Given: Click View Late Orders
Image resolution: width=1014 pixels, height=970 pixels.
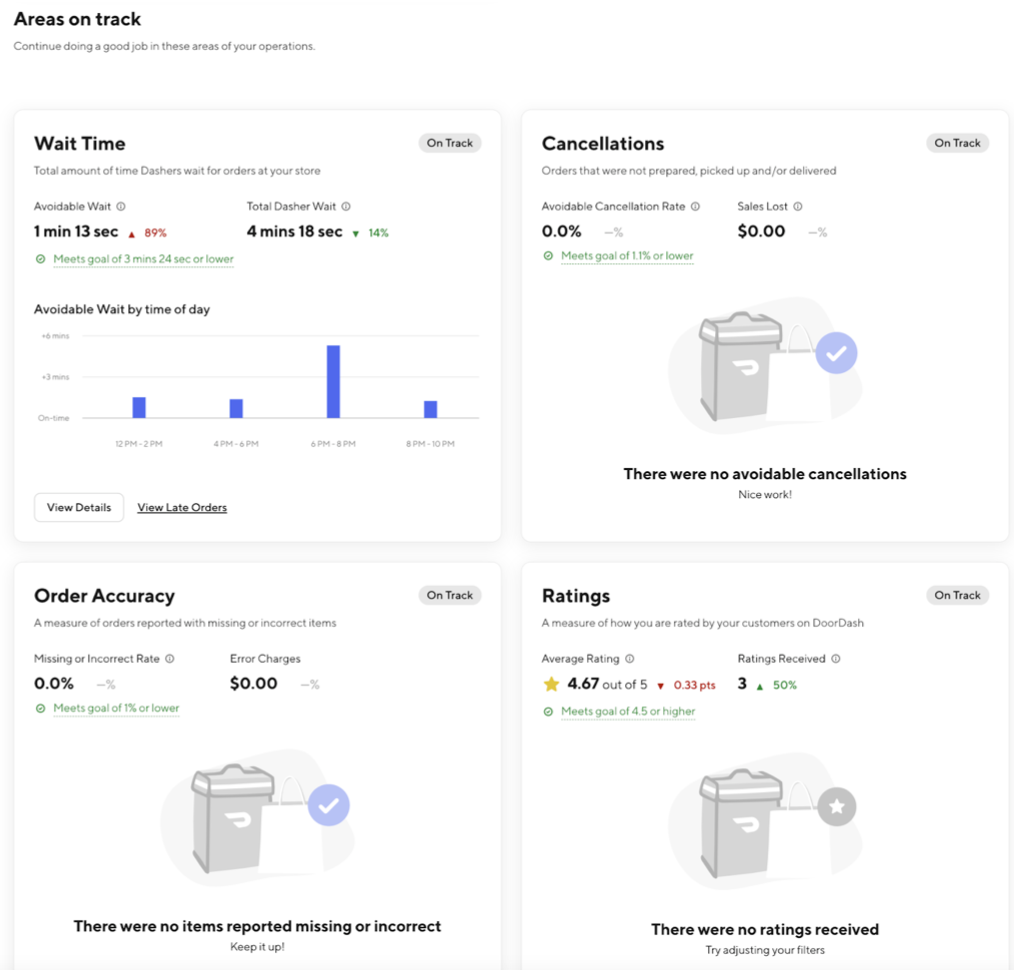Looking at the screenshot, I should pyautogui.click(x=181, y=507).
